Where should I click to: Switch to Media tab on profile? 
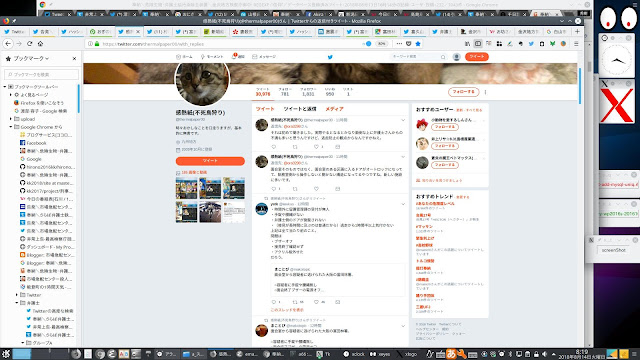coord(334,109)
